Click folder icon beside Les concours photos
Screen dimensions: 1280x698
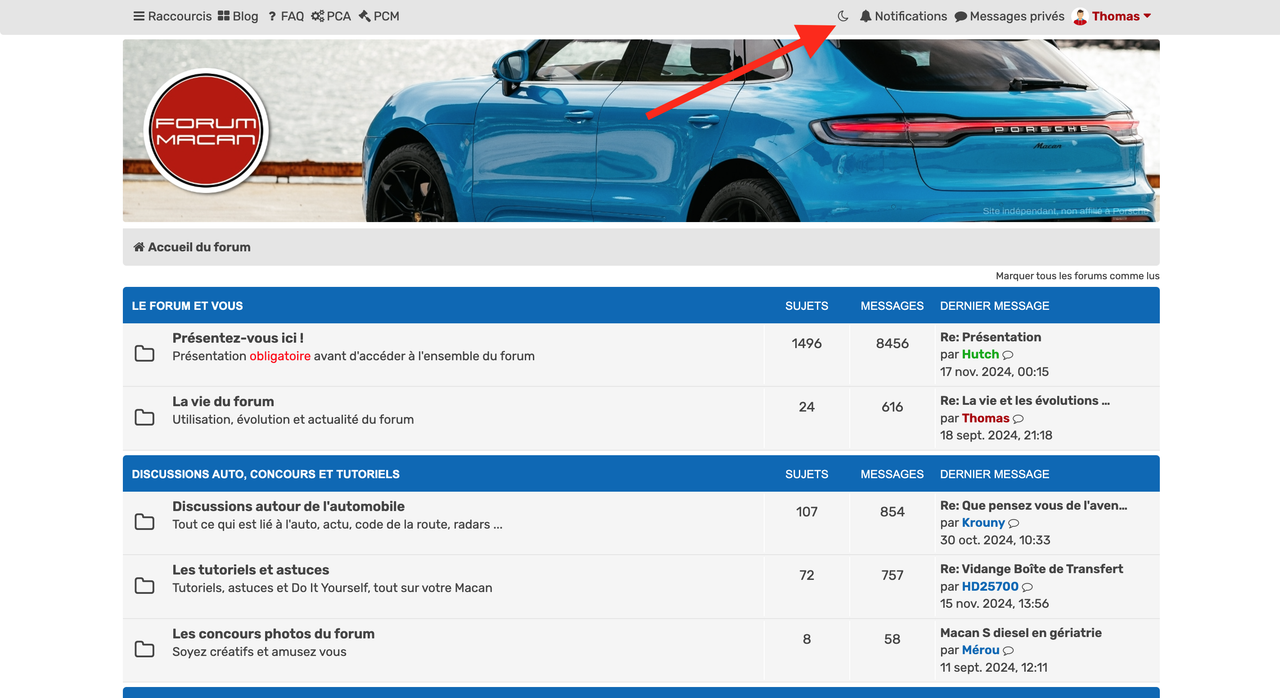145,650
